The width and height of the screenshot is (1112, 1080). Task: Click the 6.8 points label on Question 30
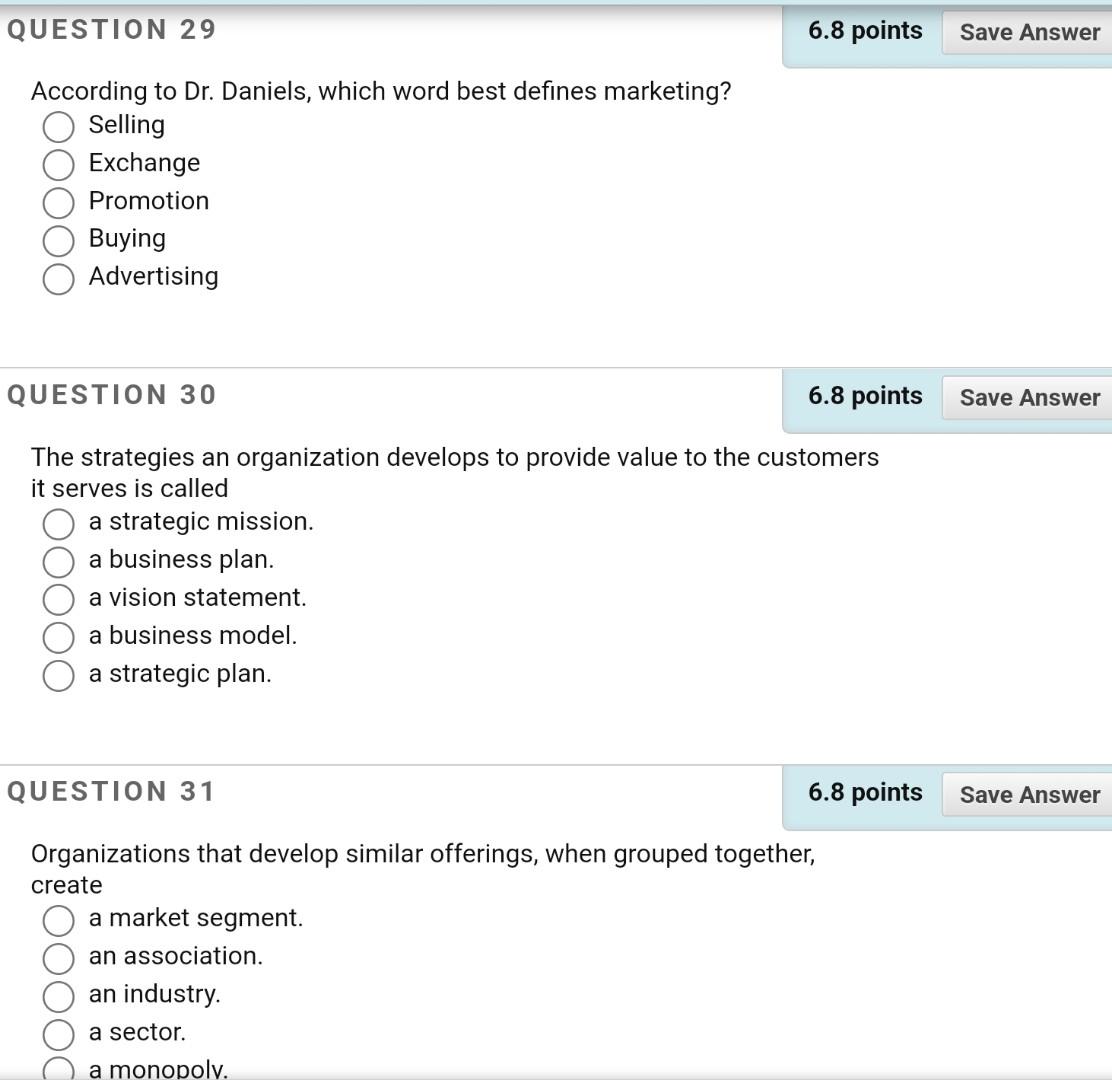864,396
